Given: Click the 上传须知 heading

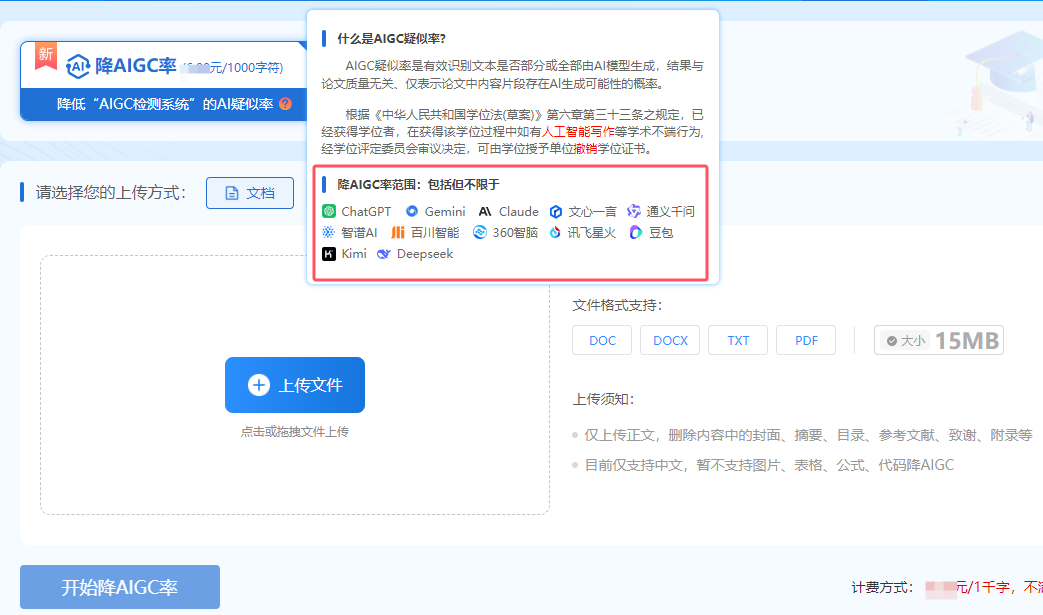Looking at the screenshot, I should [x=603, y=399].
